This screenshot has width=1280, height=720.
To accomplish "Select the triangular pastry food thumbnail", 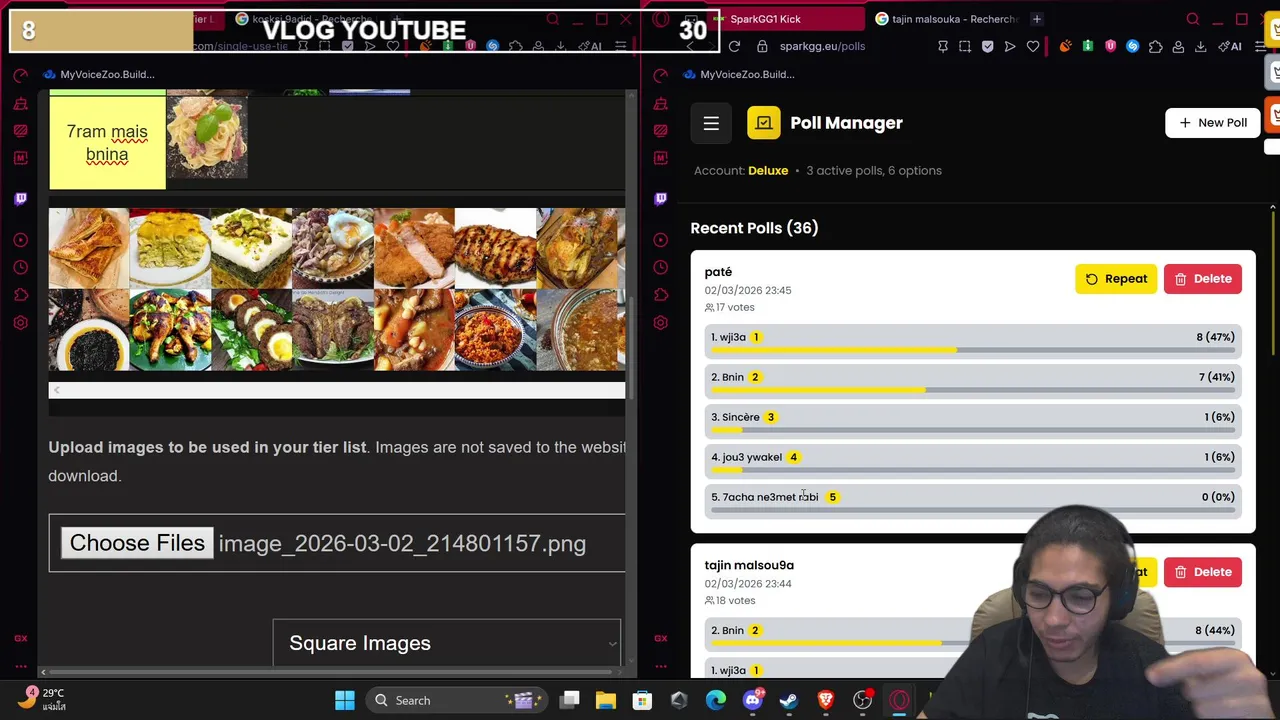I will point(89,248).
